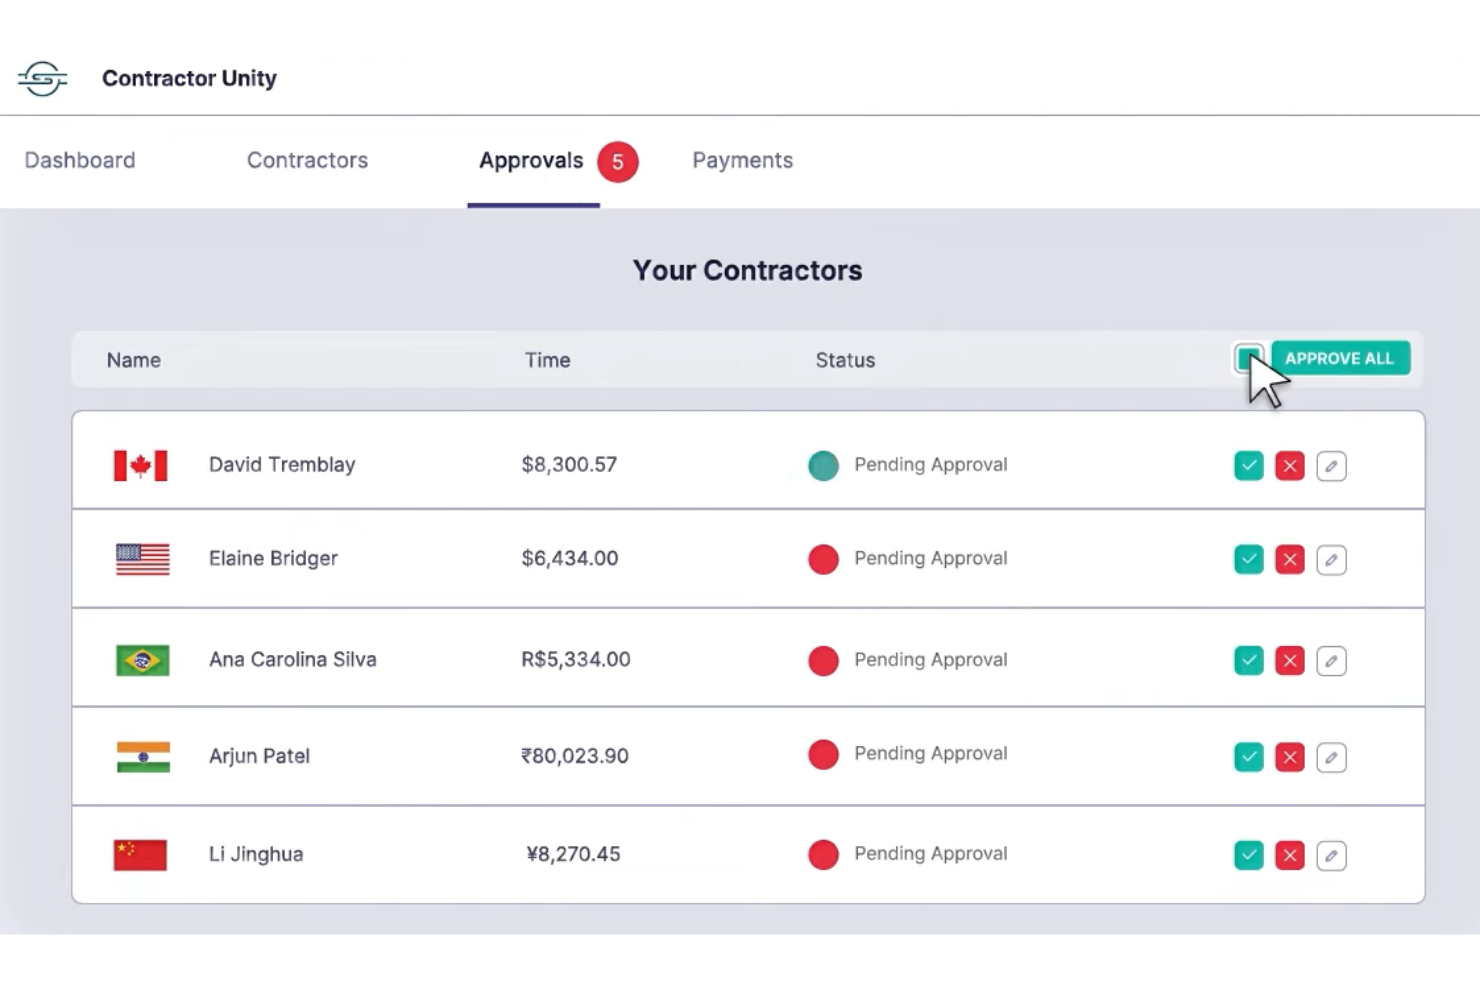Image resolution: width=1480 pixels, height=987 pixels.
Task: Edit Ana Carolina Silva's entry with pencil icon
Action: [x=1331, y=660]
